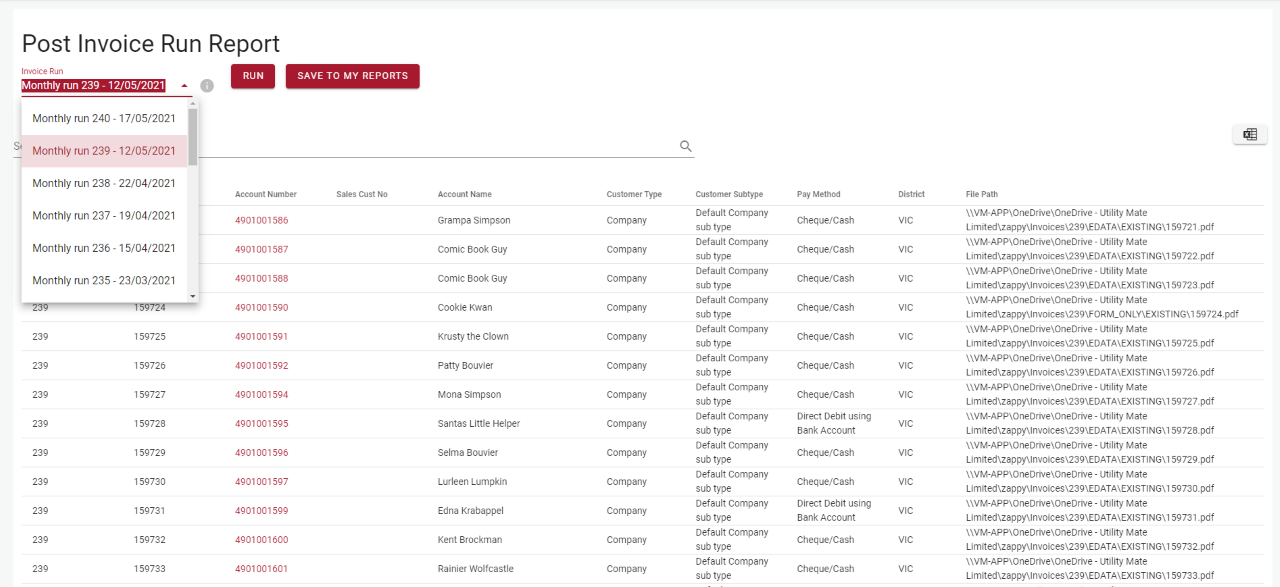Open account 4901001586 for Grampa Simpson
The image size is (1280, 587).
pyautogui.click(x=261, y=220)
